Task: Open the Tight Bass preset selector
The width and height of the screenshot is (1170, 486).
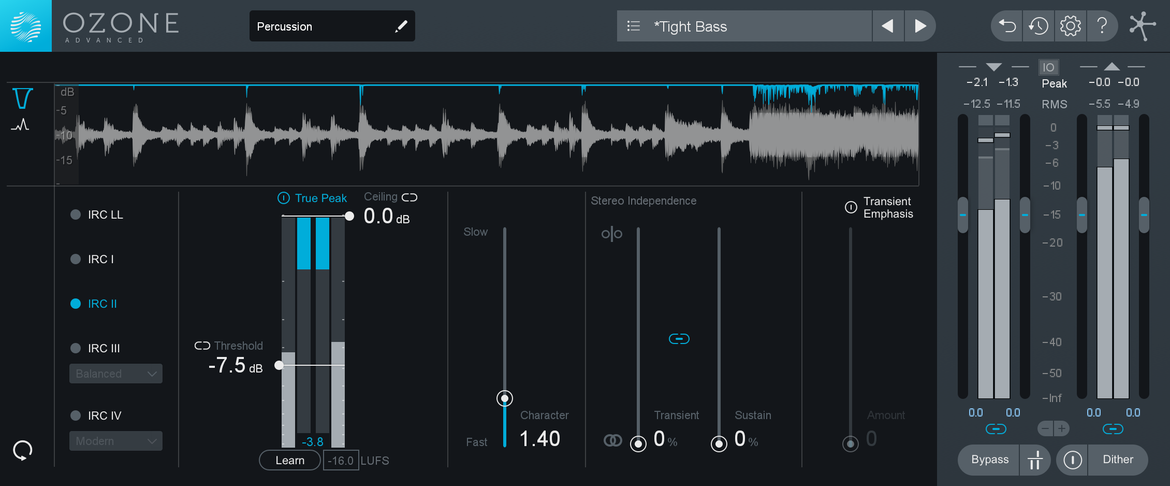Action: click(745, 26)
